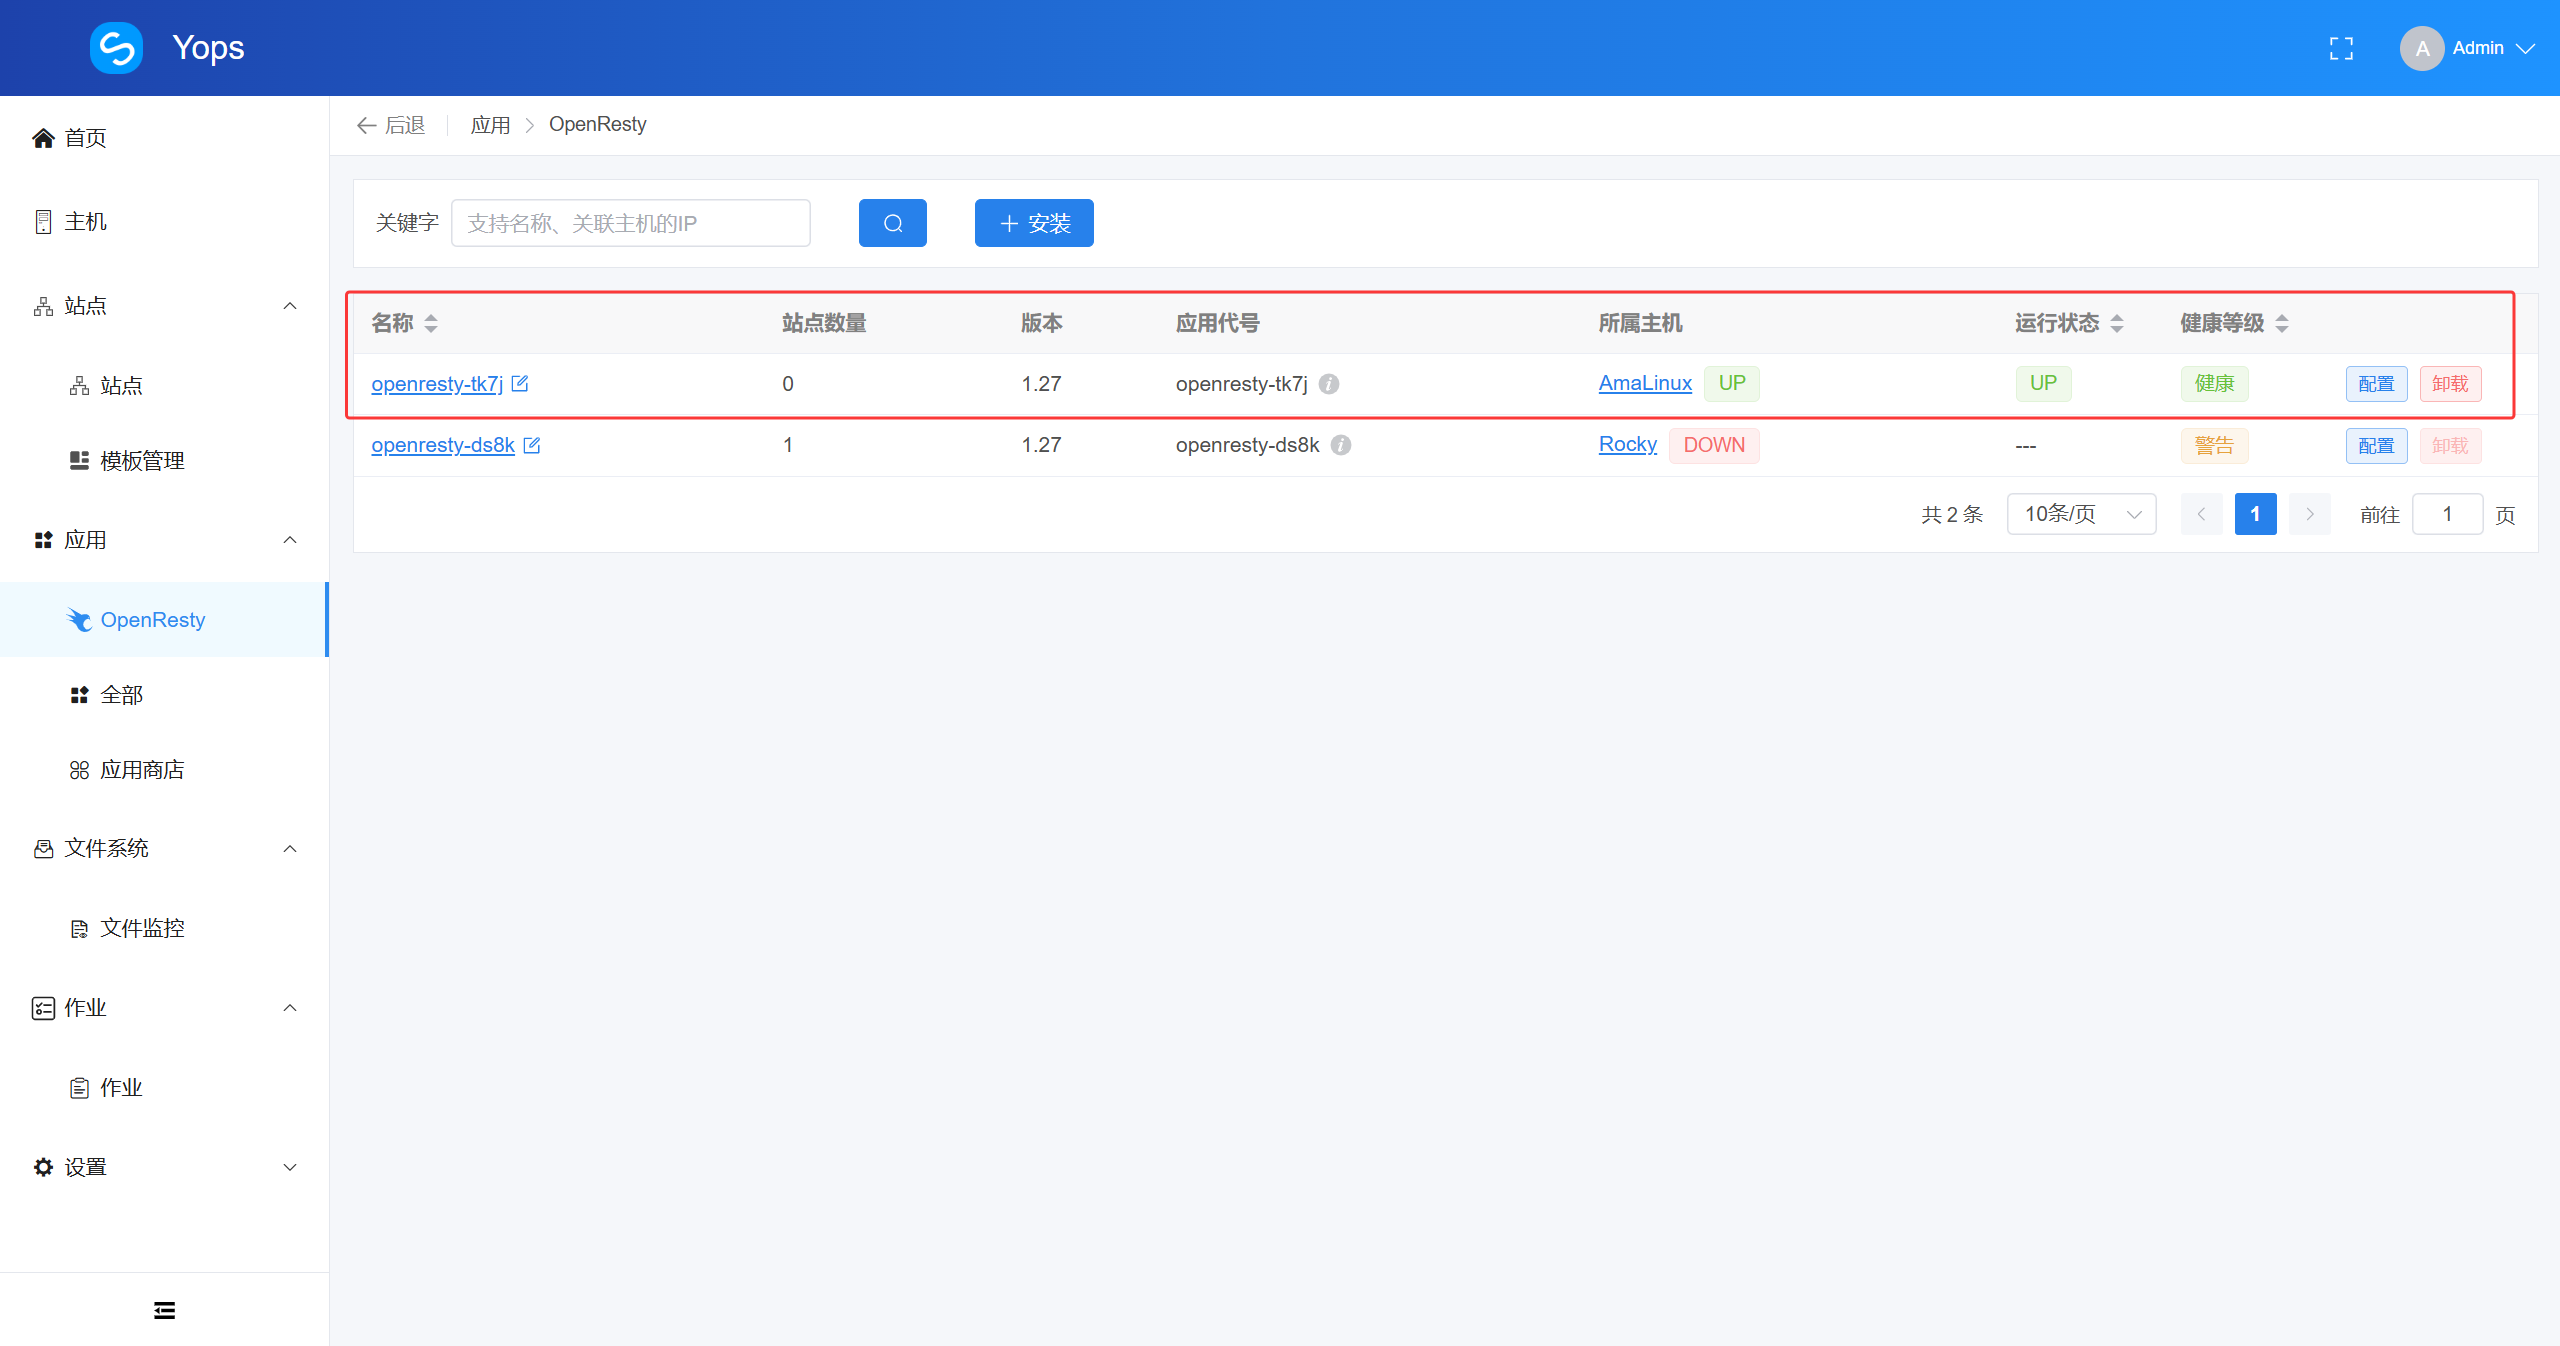2560x1346 pixels.
Task: Click edit icon next to openresty-tk7j
Action: coord(520,383)
